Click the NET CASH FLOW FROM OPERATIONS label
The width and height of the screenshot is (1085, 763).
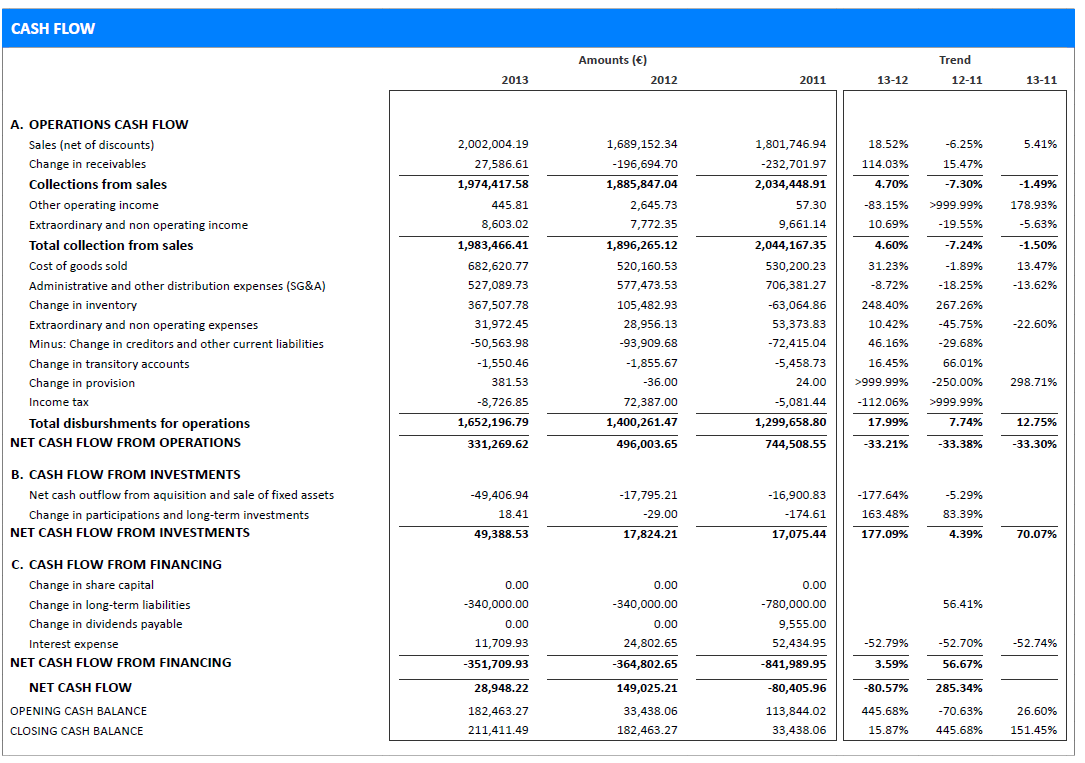pyautogui.click(x=125, y=443)
